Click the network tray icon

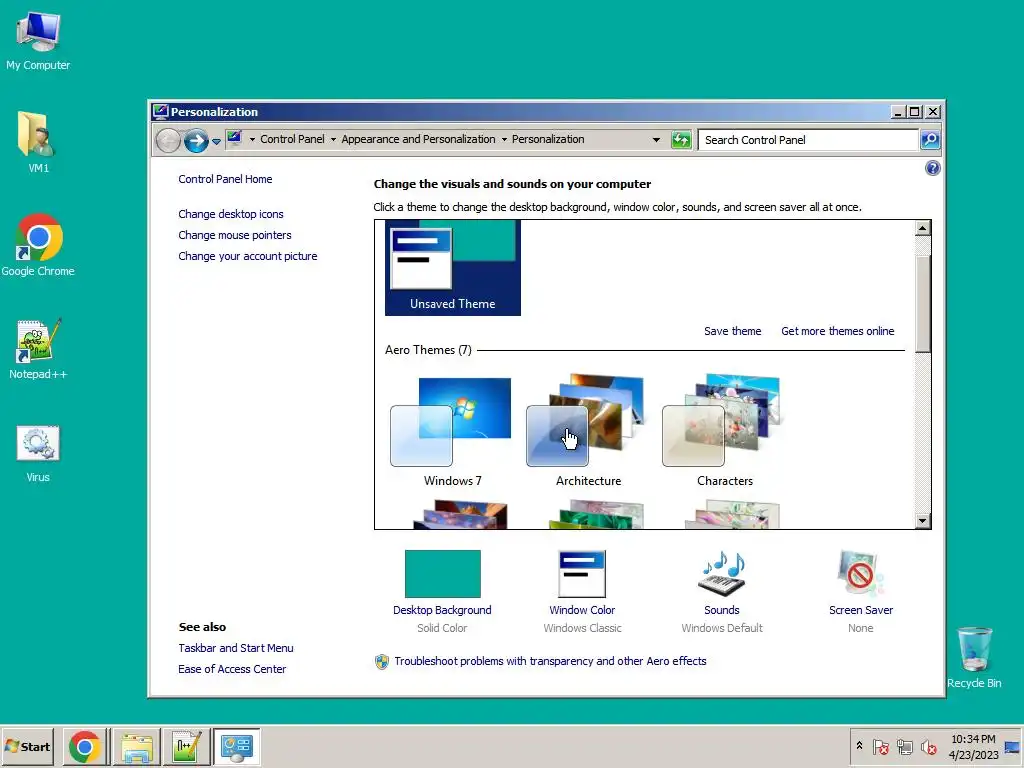(x=904, y=746)
